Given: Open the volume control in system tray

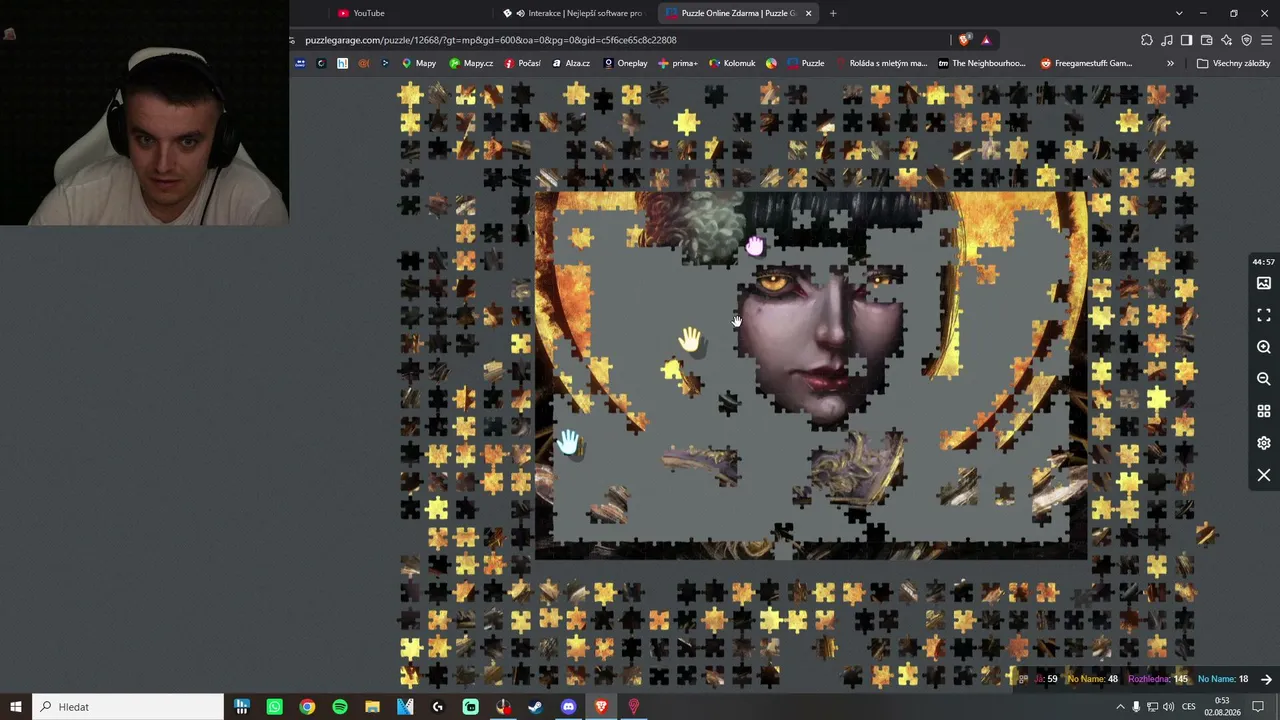Looking at the screenshot, I should (x=1167, y=707).
